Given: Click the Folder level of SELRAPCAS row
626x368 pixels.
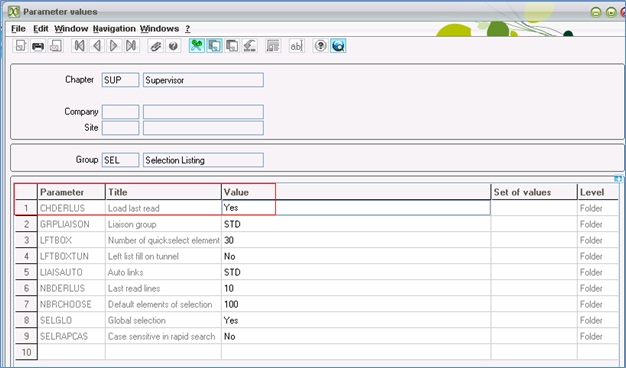Looking at the screenshot, I should click(598, 336).
